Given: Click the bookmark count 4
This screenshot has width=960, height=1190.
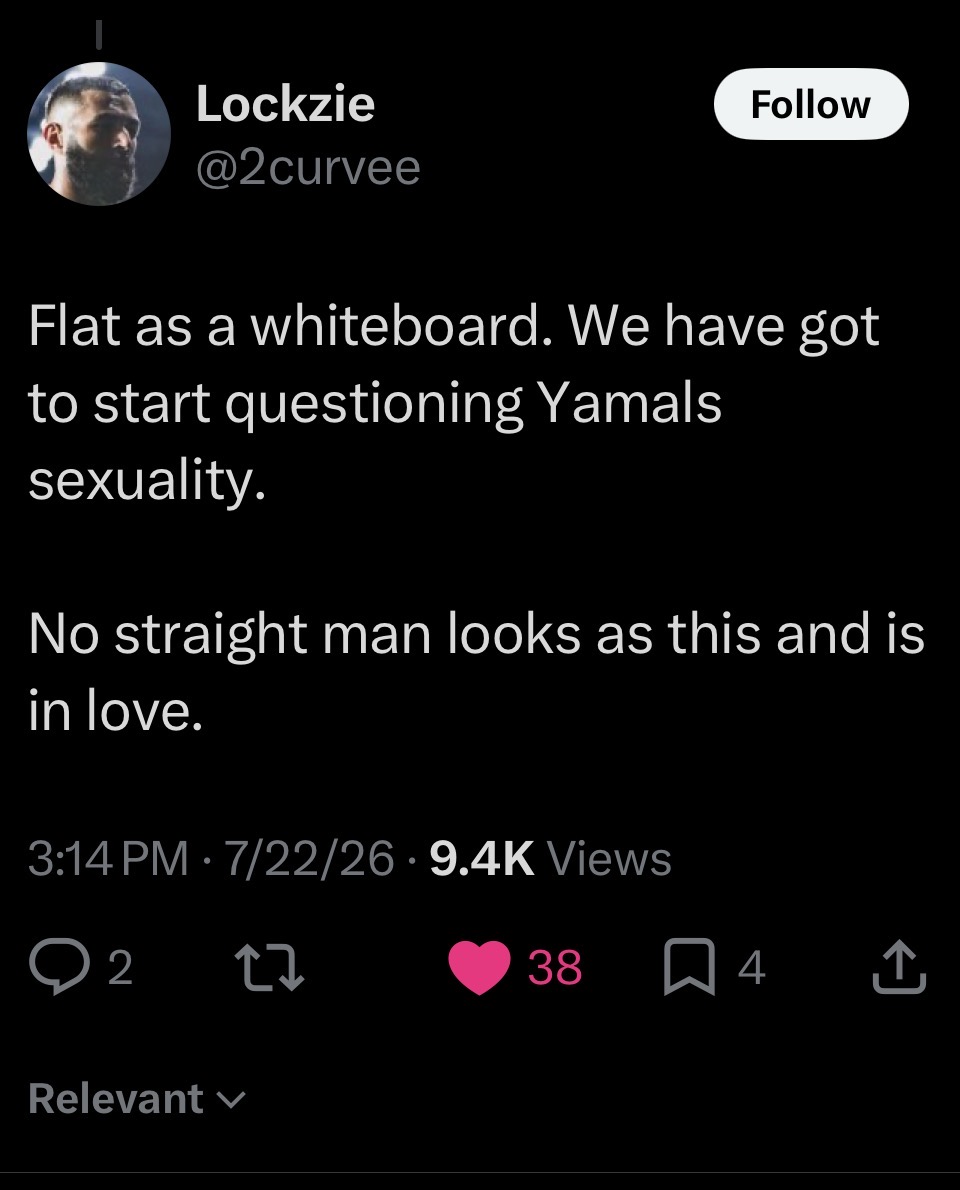Looking at the screenshot, I should pyautogui.click(x=751, y=968).
